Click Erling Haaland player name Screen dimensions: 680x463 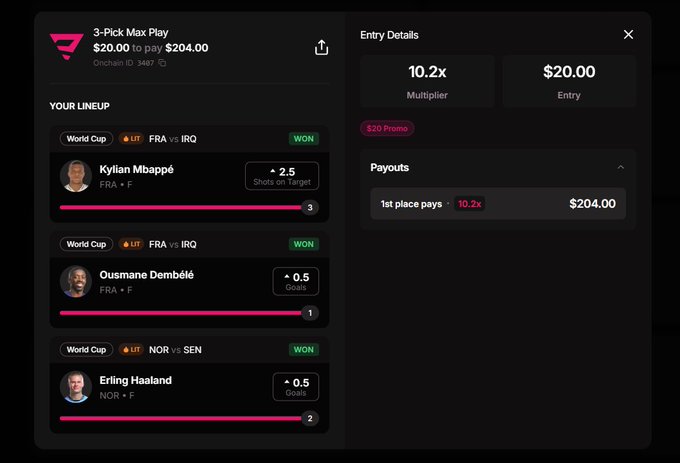click(x=135, y=380)
